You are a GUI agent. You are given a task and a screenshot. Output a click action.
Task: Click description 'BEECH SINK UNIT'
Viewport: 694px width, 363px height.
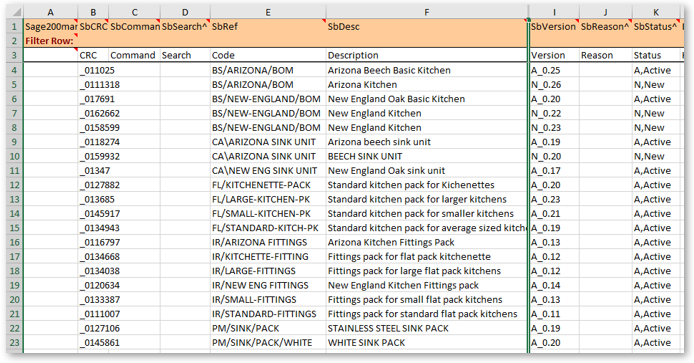click(x=427, y=156)
